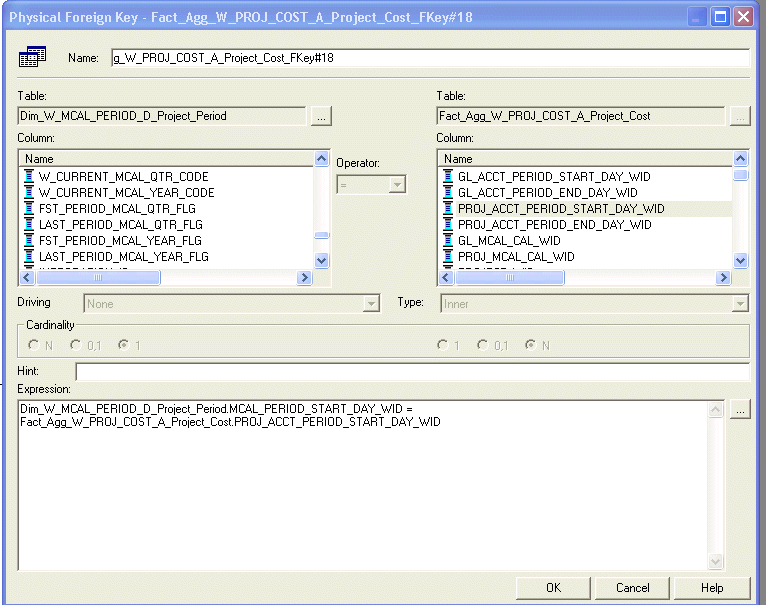766x605 pixels.
Task: Select GL_ACCT_PERIOD_START_DAY_WID column row
Action: 586,176
